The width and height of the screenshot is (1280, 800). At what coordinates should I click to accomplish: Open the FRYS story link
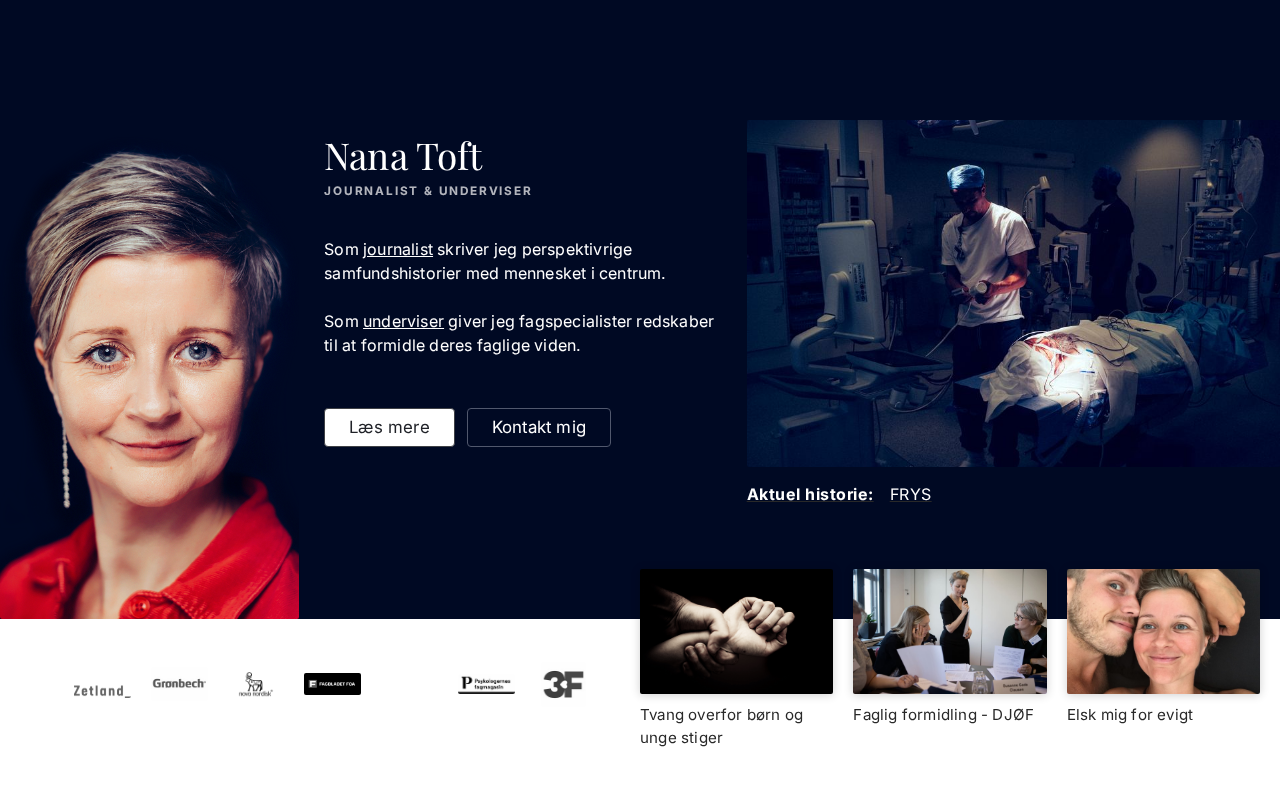[x=910, y=494]
